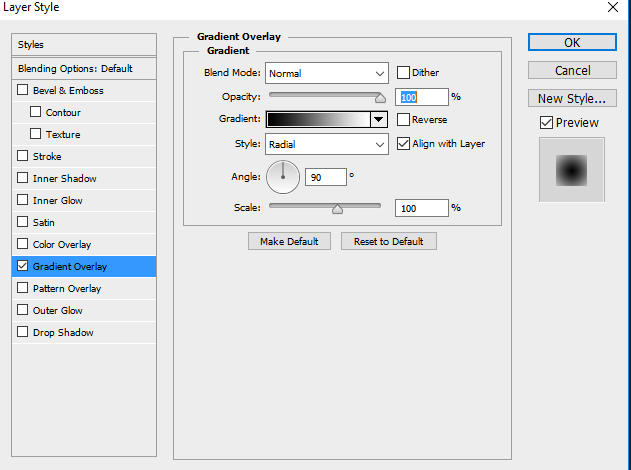Toggle the Preview checkbox
Image resolution: width=631 pixels, height=470 pixels.
[546, 122]
